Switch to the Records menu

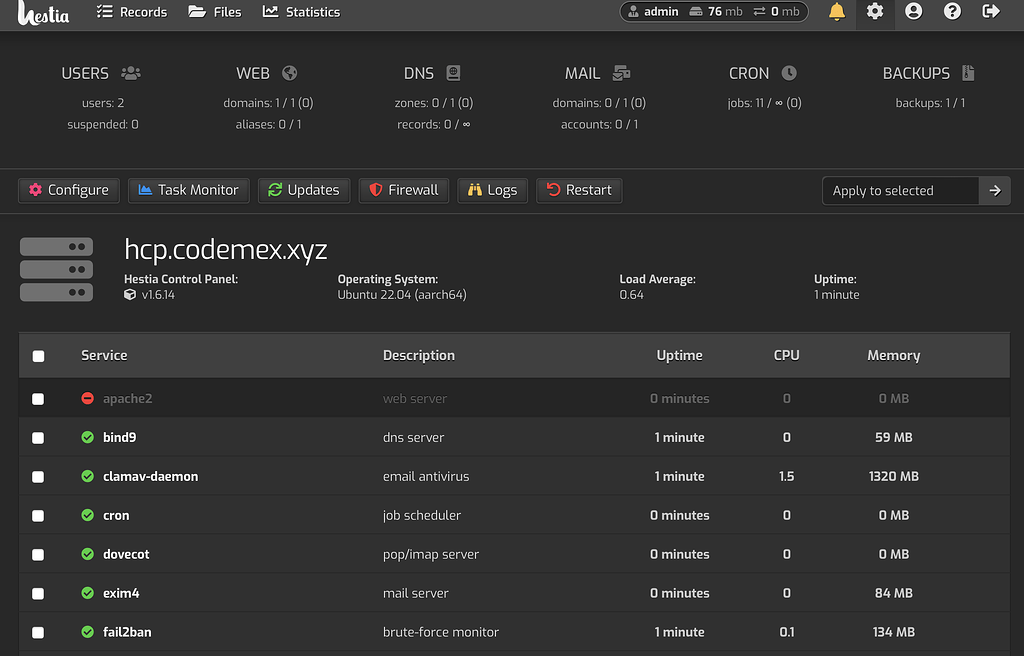[x=131, y=12]
